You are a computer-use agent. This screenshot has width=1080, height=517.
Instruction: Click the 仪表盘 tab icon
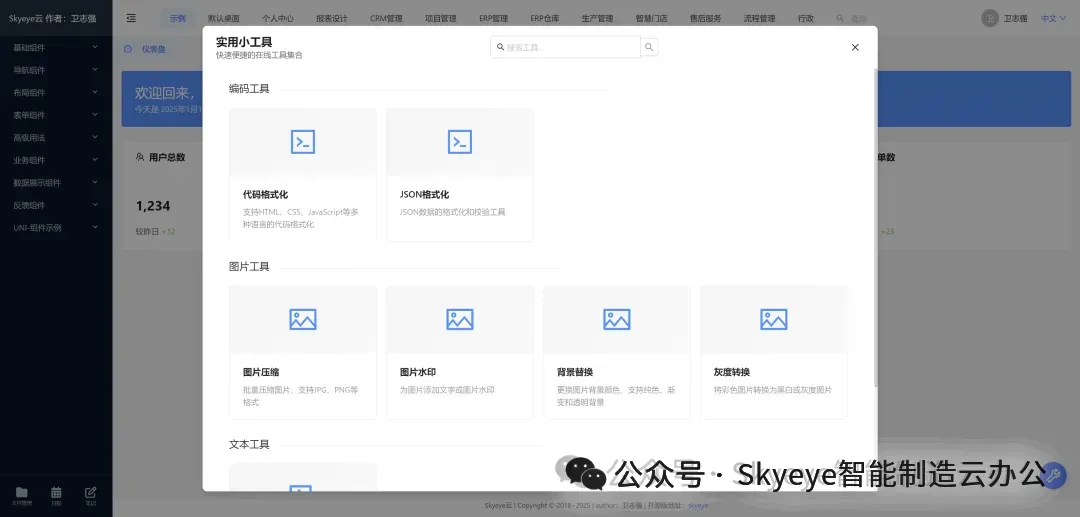point(128,49)
